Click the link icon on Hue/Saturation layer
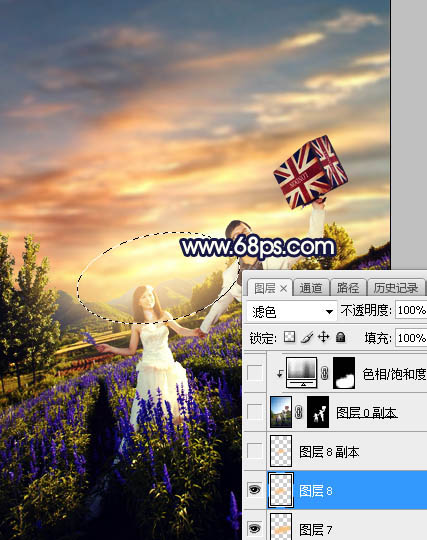Viewport: 427px width, 540px height. coord(324,373)
